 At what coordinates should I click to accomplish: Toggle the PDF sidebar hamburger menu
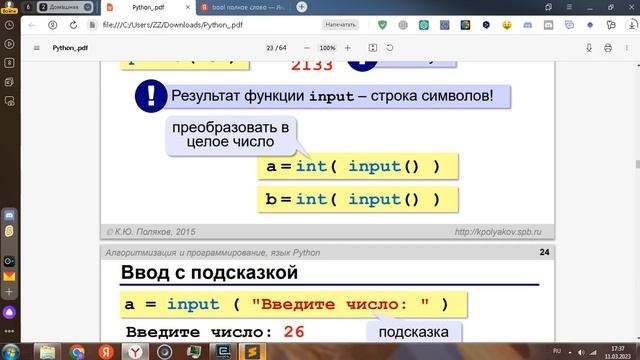(37, 48)
